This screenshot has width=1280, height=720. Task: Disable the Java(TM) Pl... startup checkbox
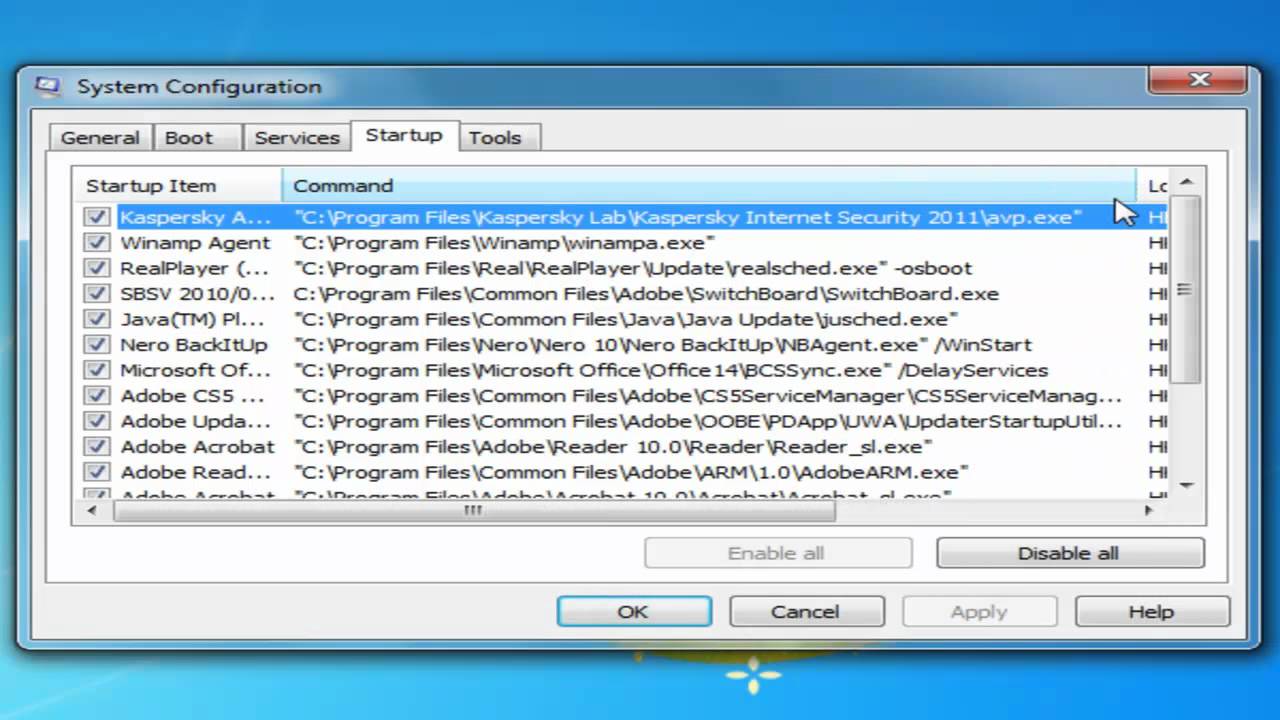97,319
